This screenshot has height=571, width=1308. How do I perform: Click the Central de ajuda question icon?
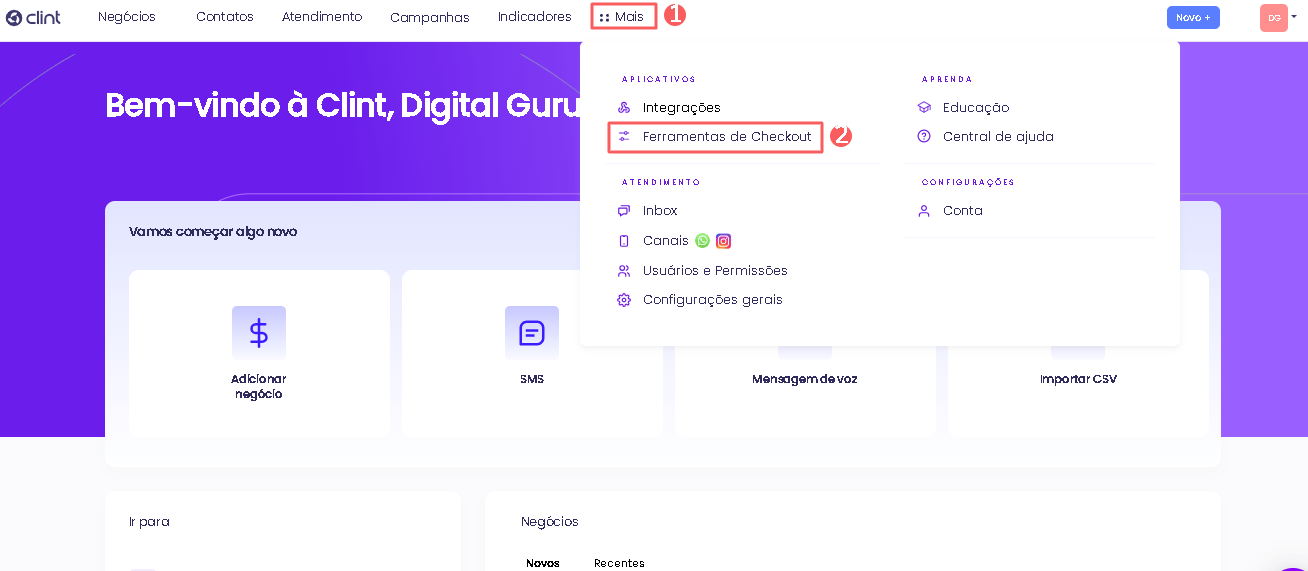(924, 137)
